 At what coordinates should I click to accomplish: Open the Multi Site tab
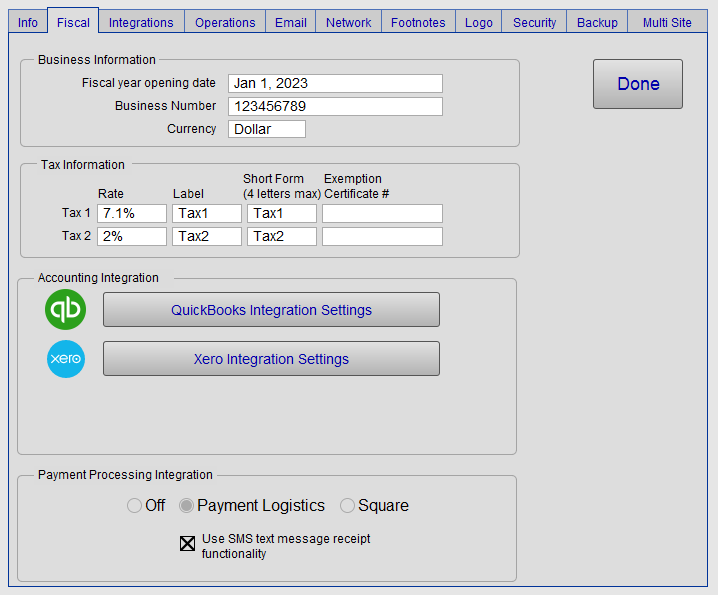tap(667, 22)
